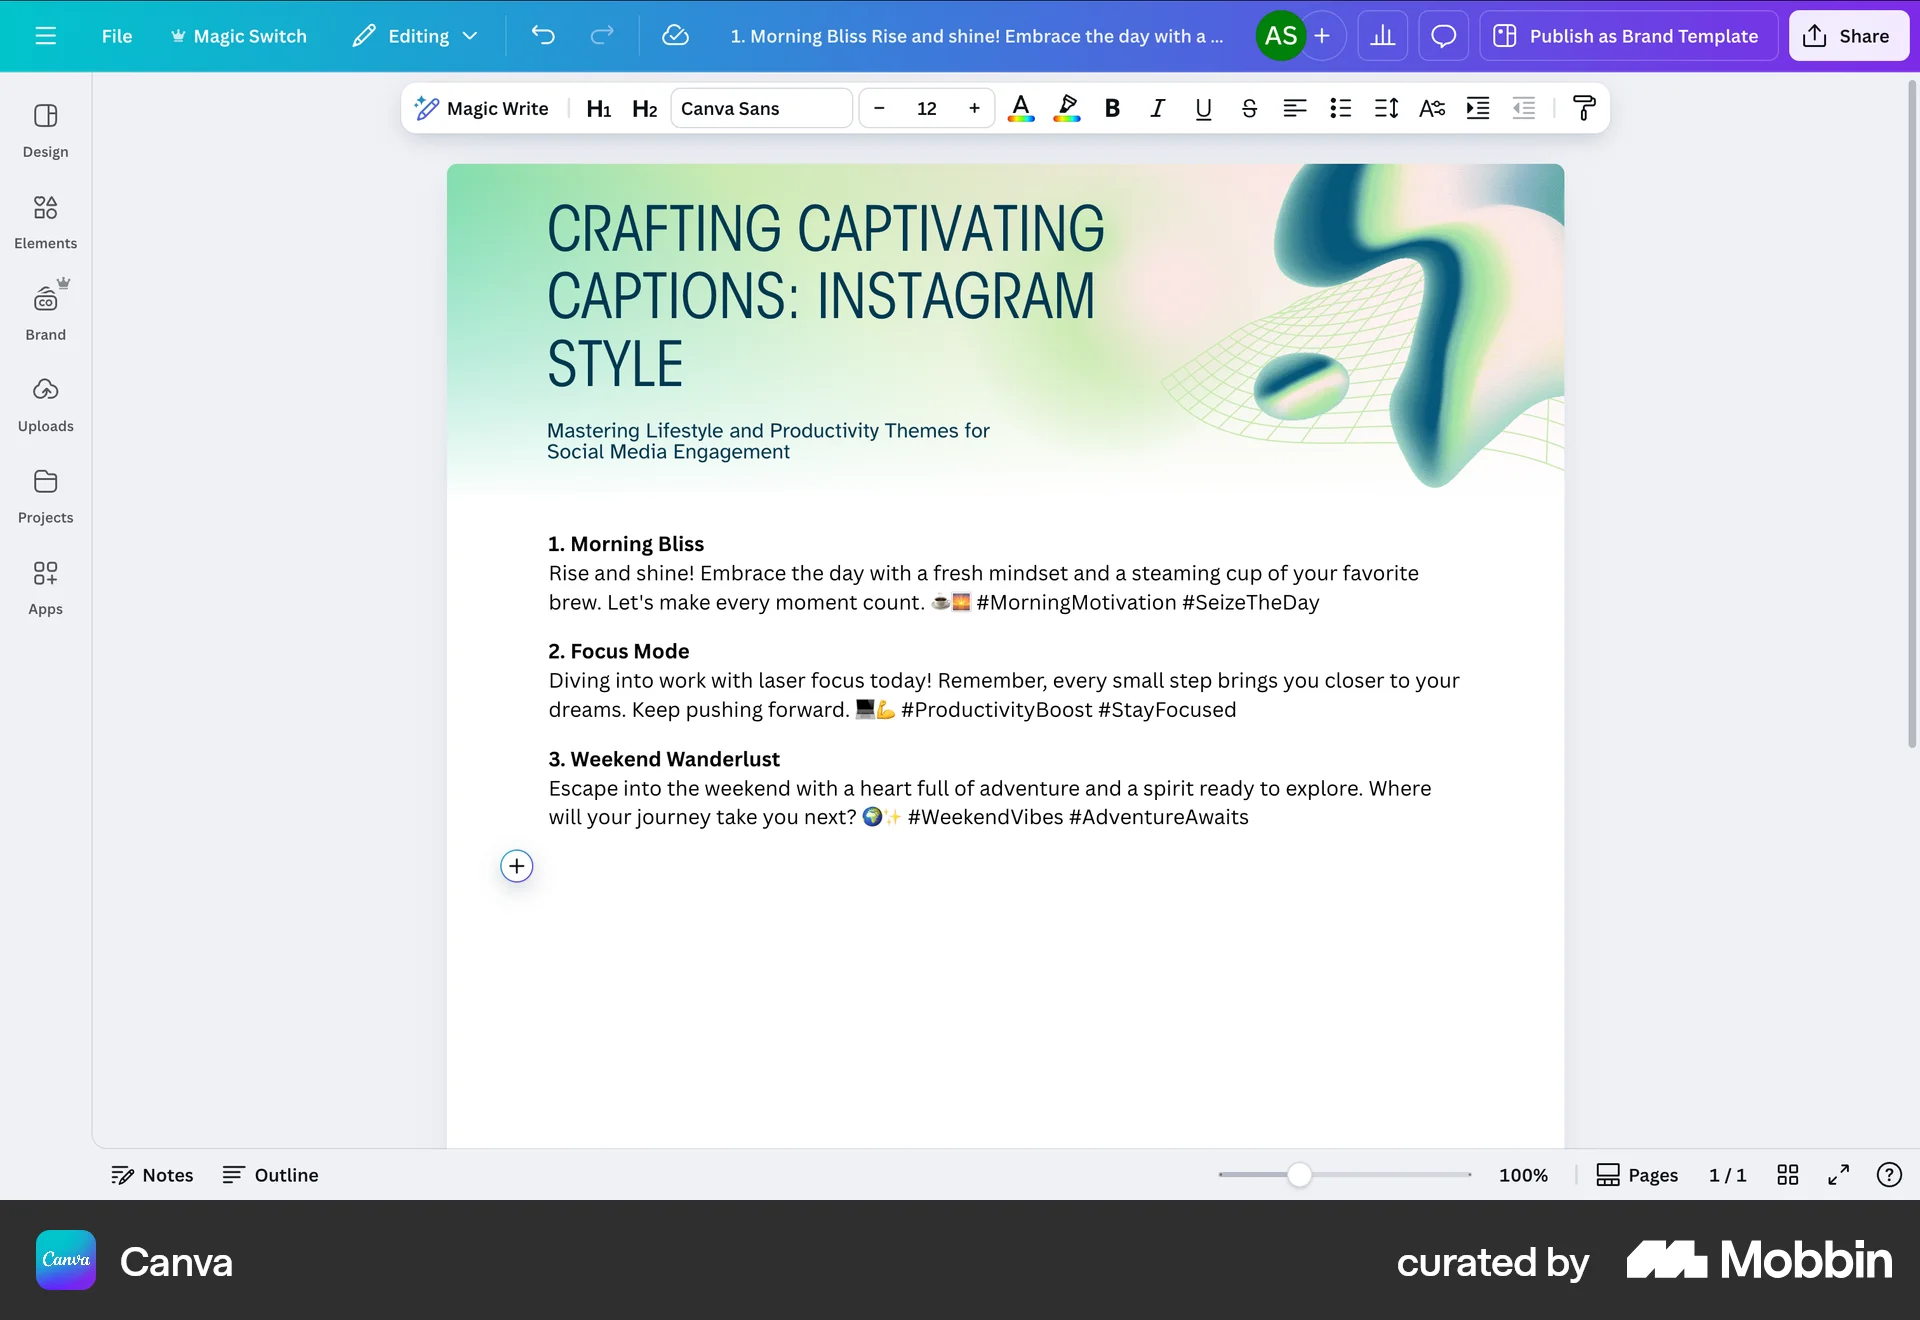Click the add content plus button in document

515,866
